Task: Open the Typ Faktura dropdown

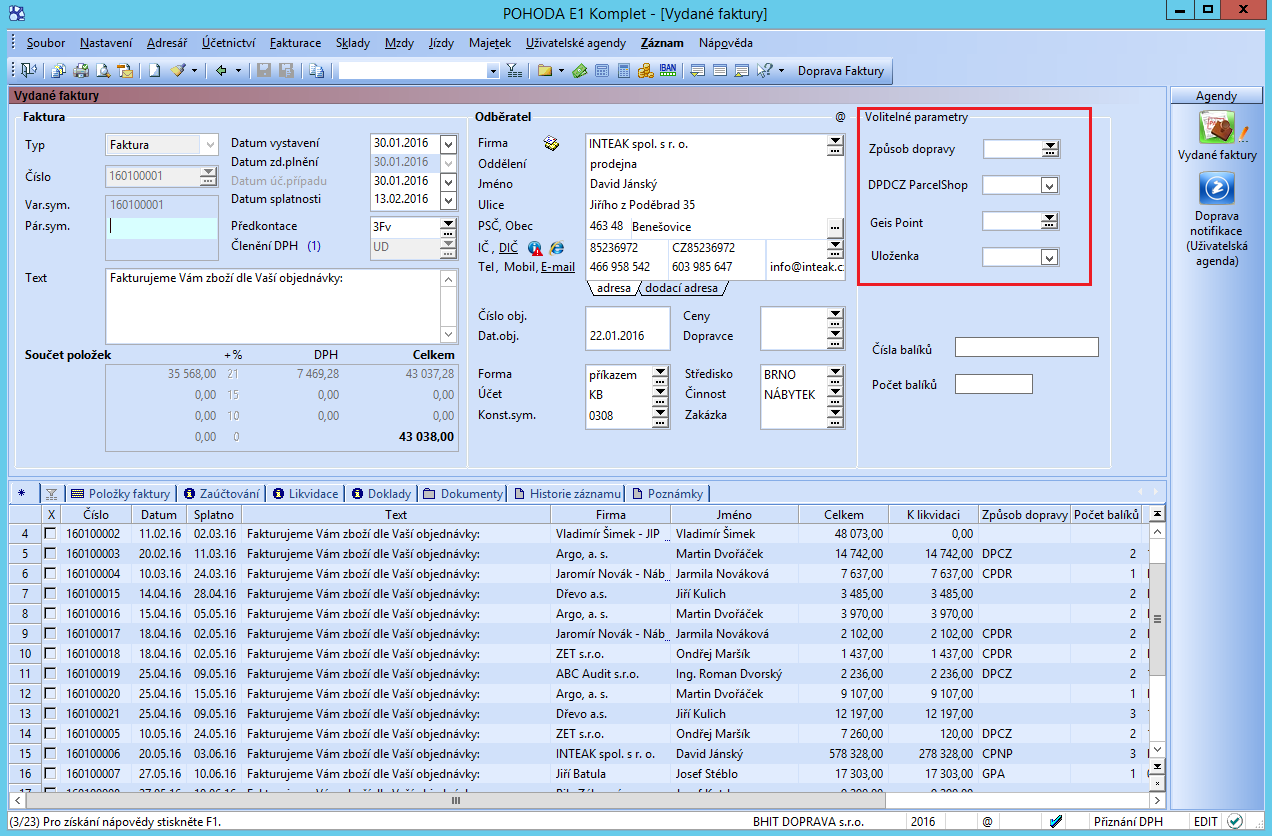Action: tap(209, 145)
